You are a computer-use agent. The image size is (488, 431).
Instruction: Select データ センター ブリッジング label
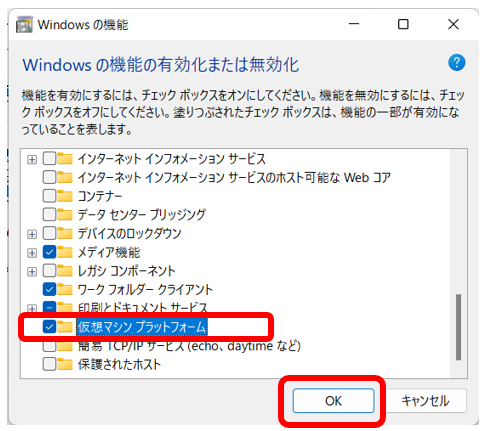[x=142, y=215]
